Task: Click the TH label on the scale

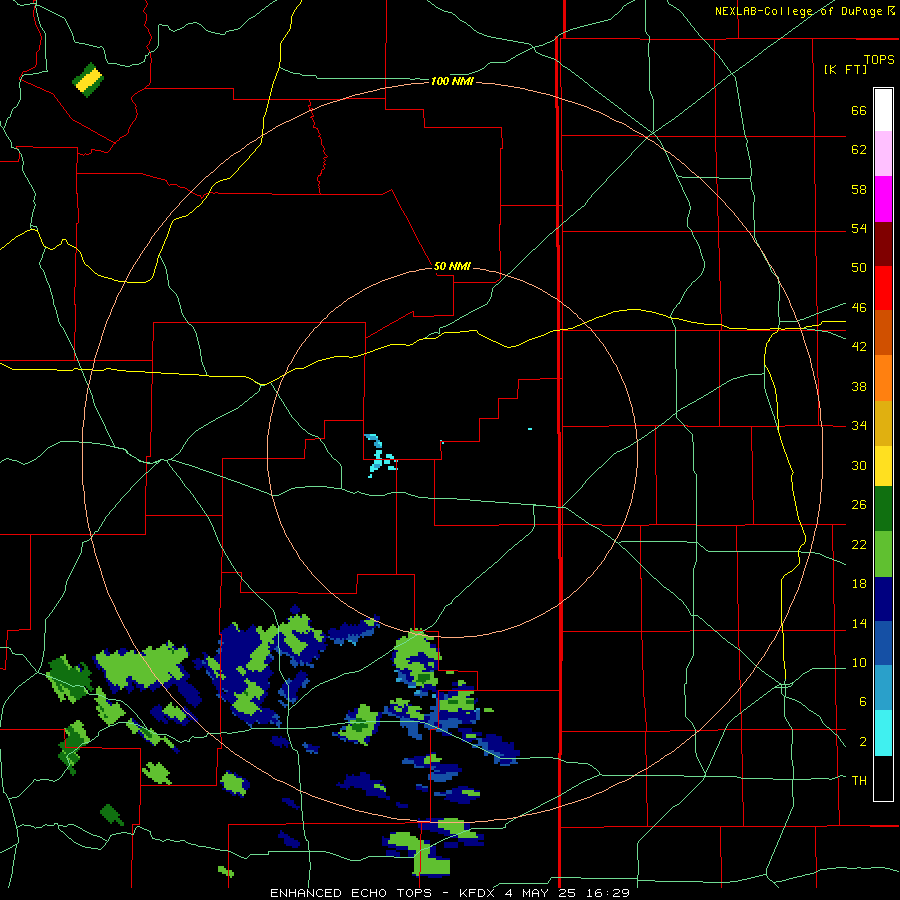Action: coord(859,780)
